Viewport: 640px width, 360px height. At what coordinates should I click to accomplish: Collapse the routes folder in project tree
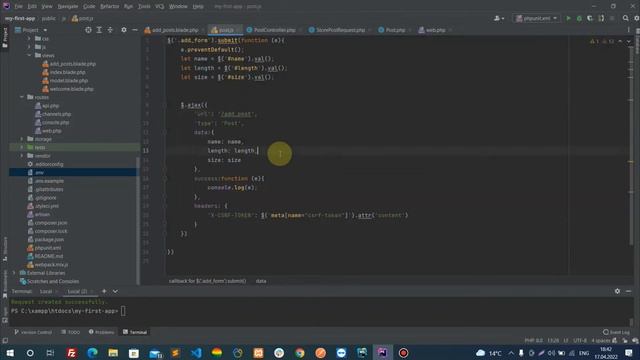pos(22,97)
